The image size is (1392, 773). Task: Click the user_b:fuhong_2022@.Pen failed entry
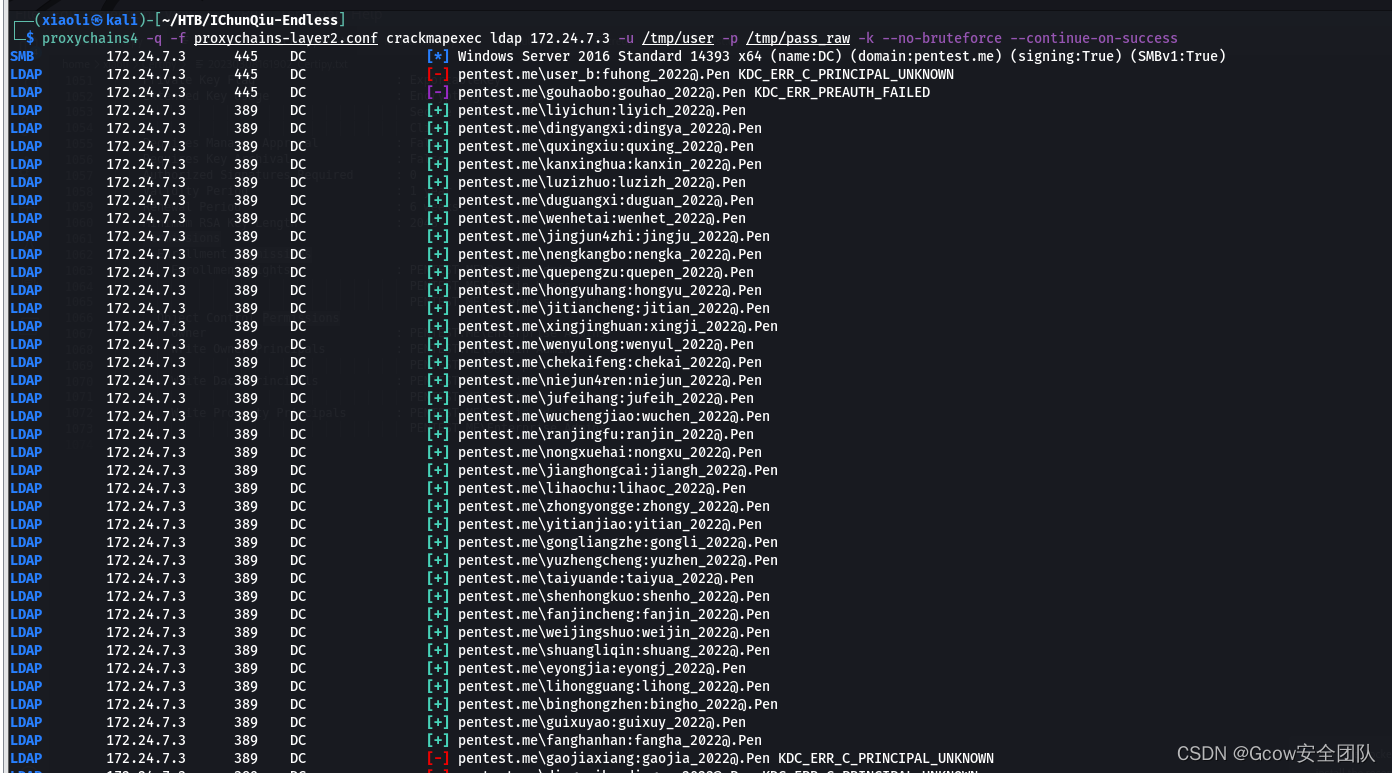(x=706, y=74)
